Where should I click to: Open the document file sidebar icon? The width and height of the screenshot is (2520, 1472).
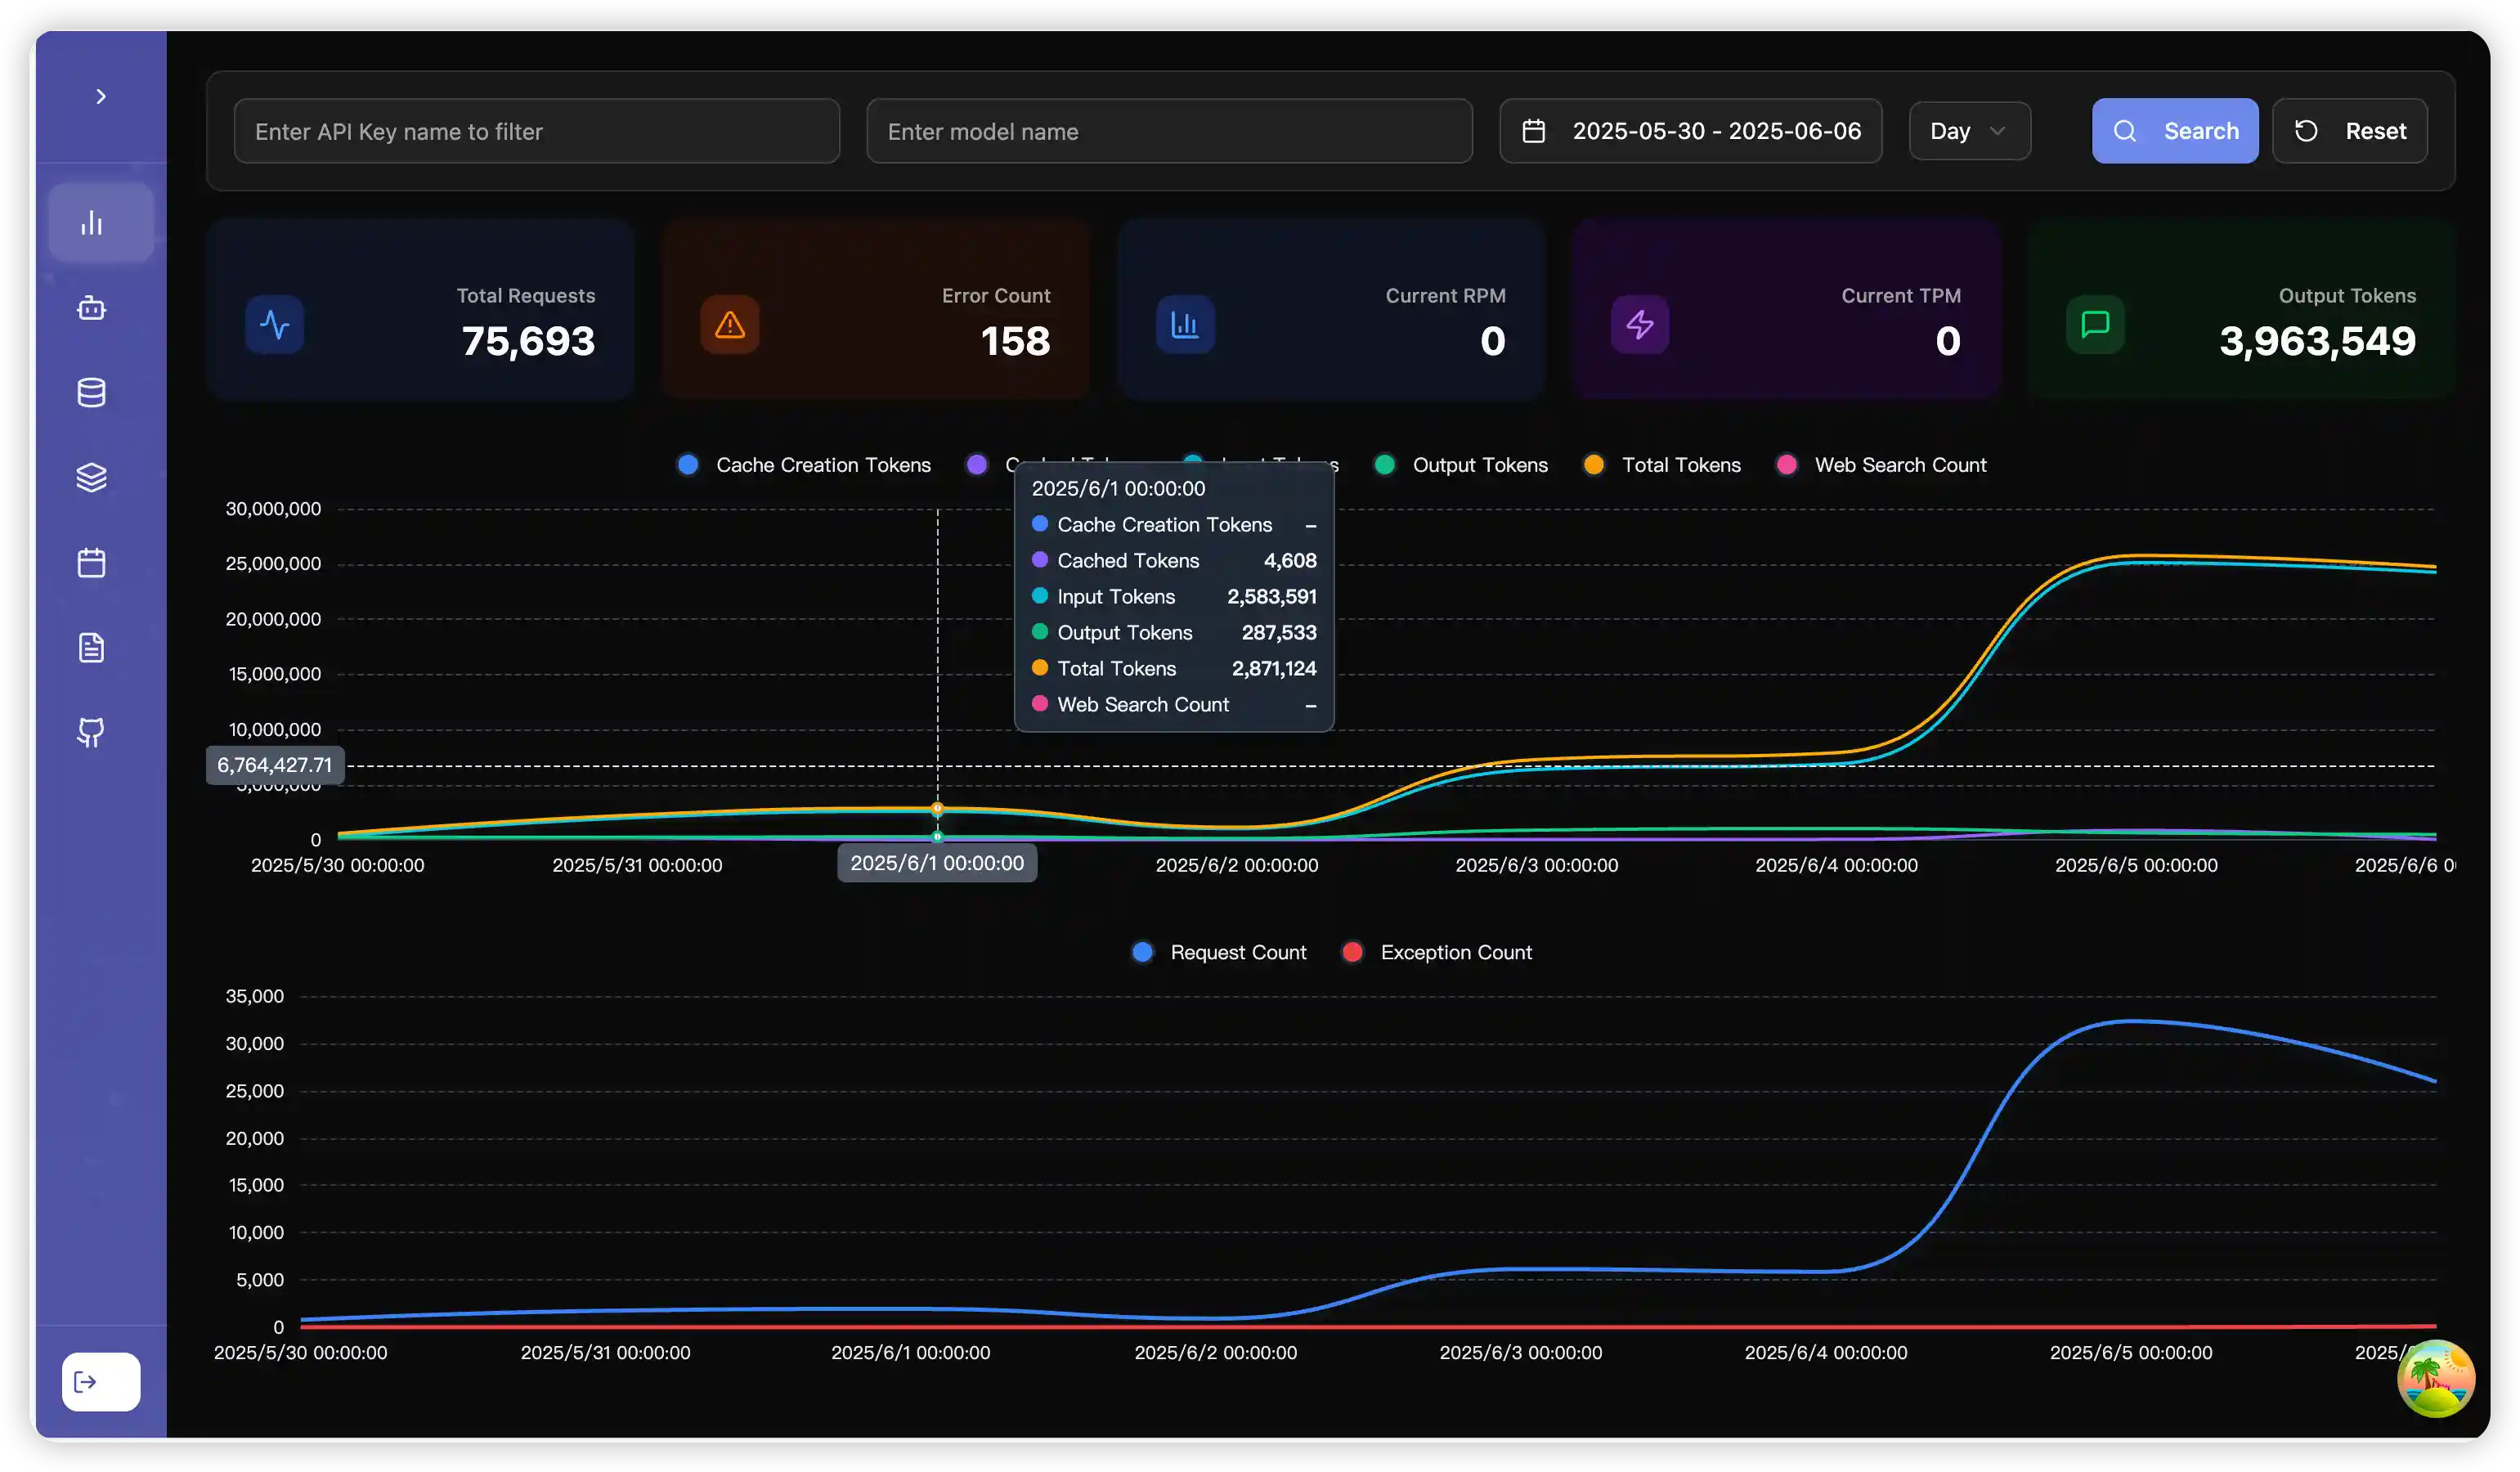coord(92,648)
